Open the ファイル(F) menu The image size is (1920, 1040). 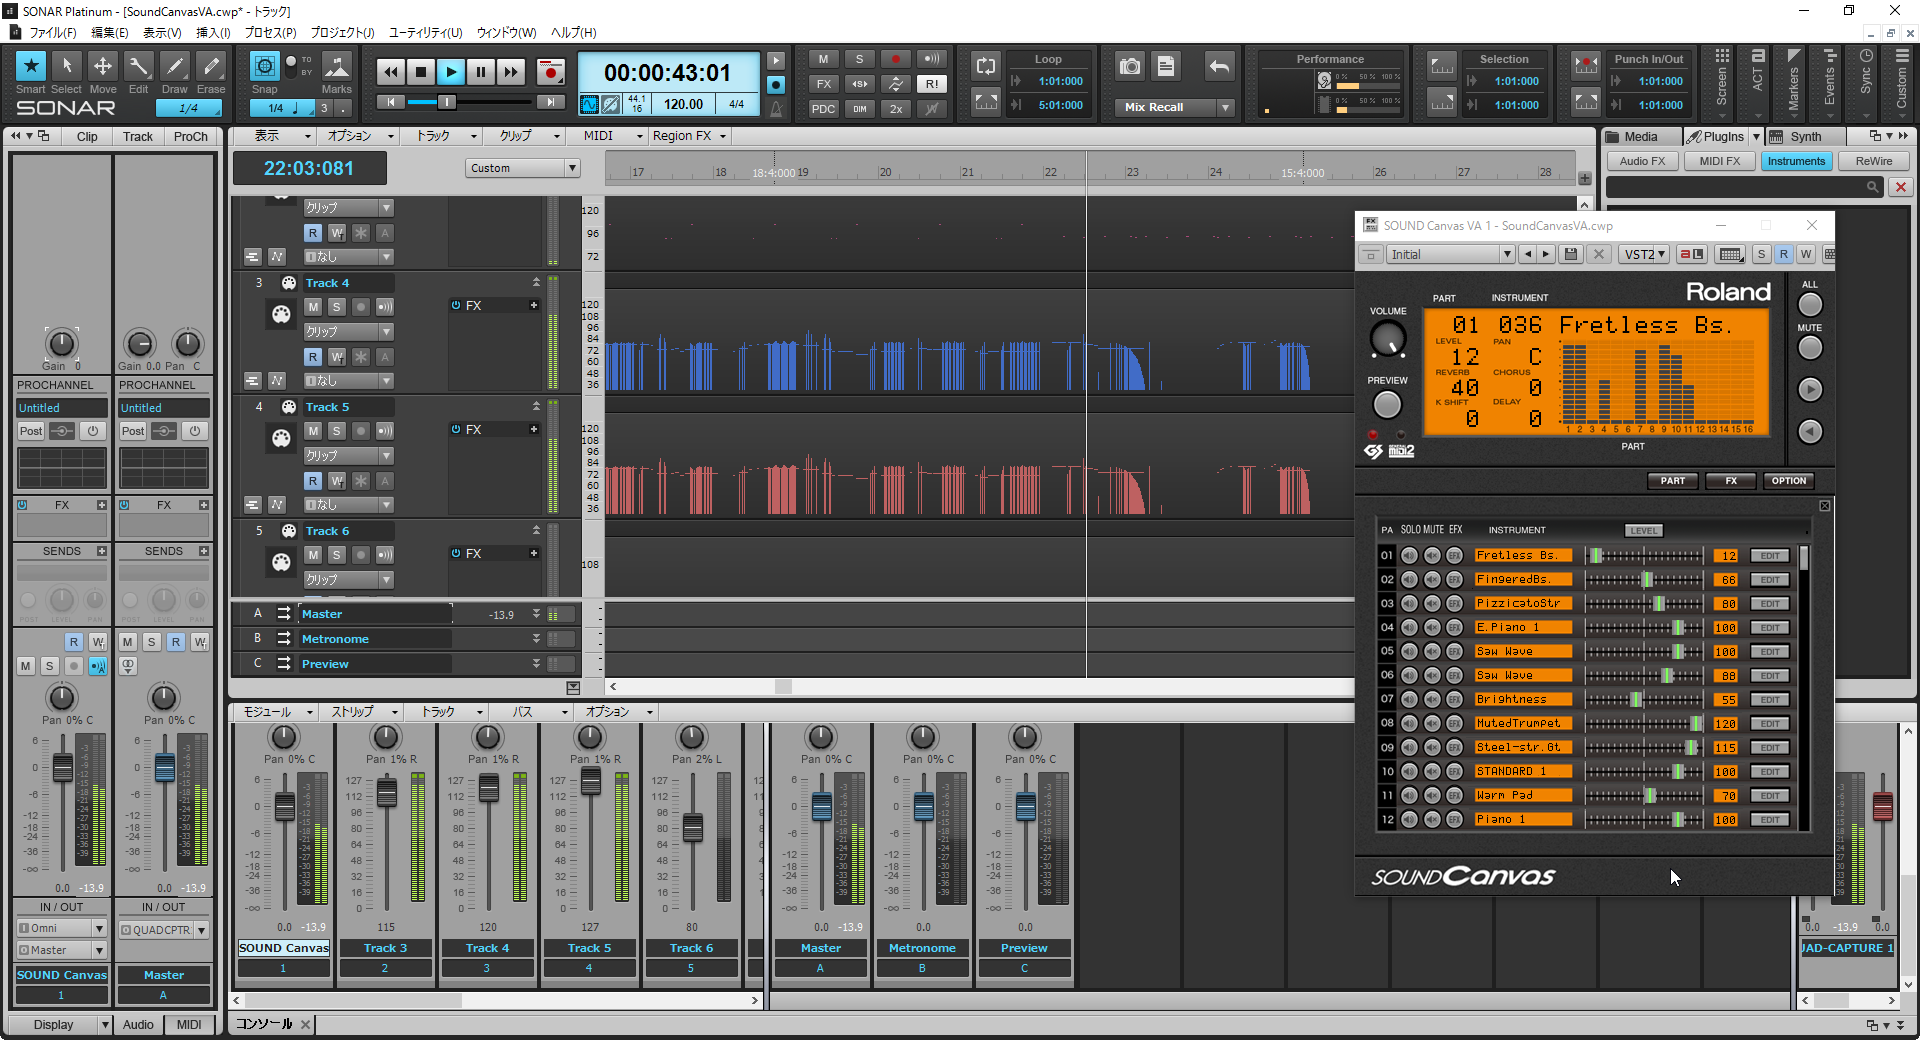53,33
